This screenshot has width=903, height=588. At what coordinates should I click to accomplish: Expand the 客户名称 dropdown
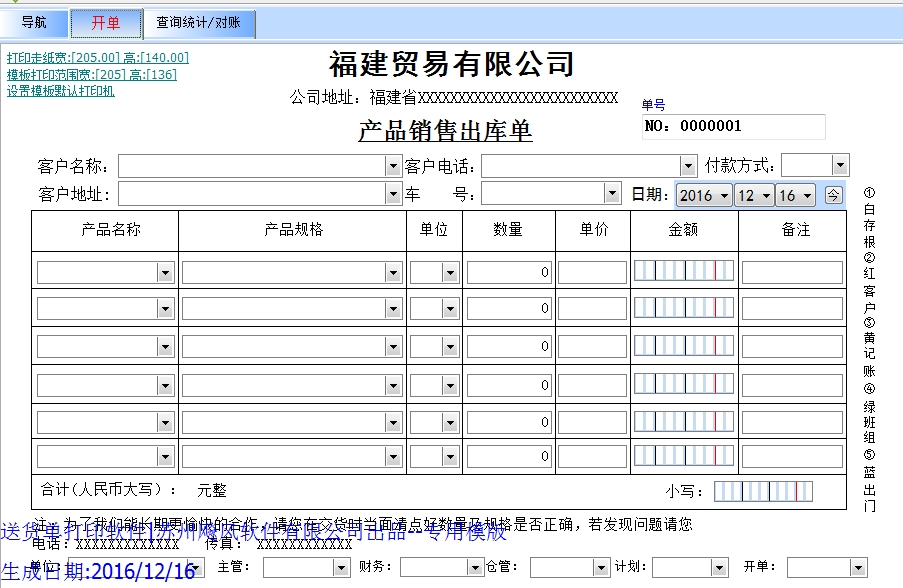(x=393, y=166)
